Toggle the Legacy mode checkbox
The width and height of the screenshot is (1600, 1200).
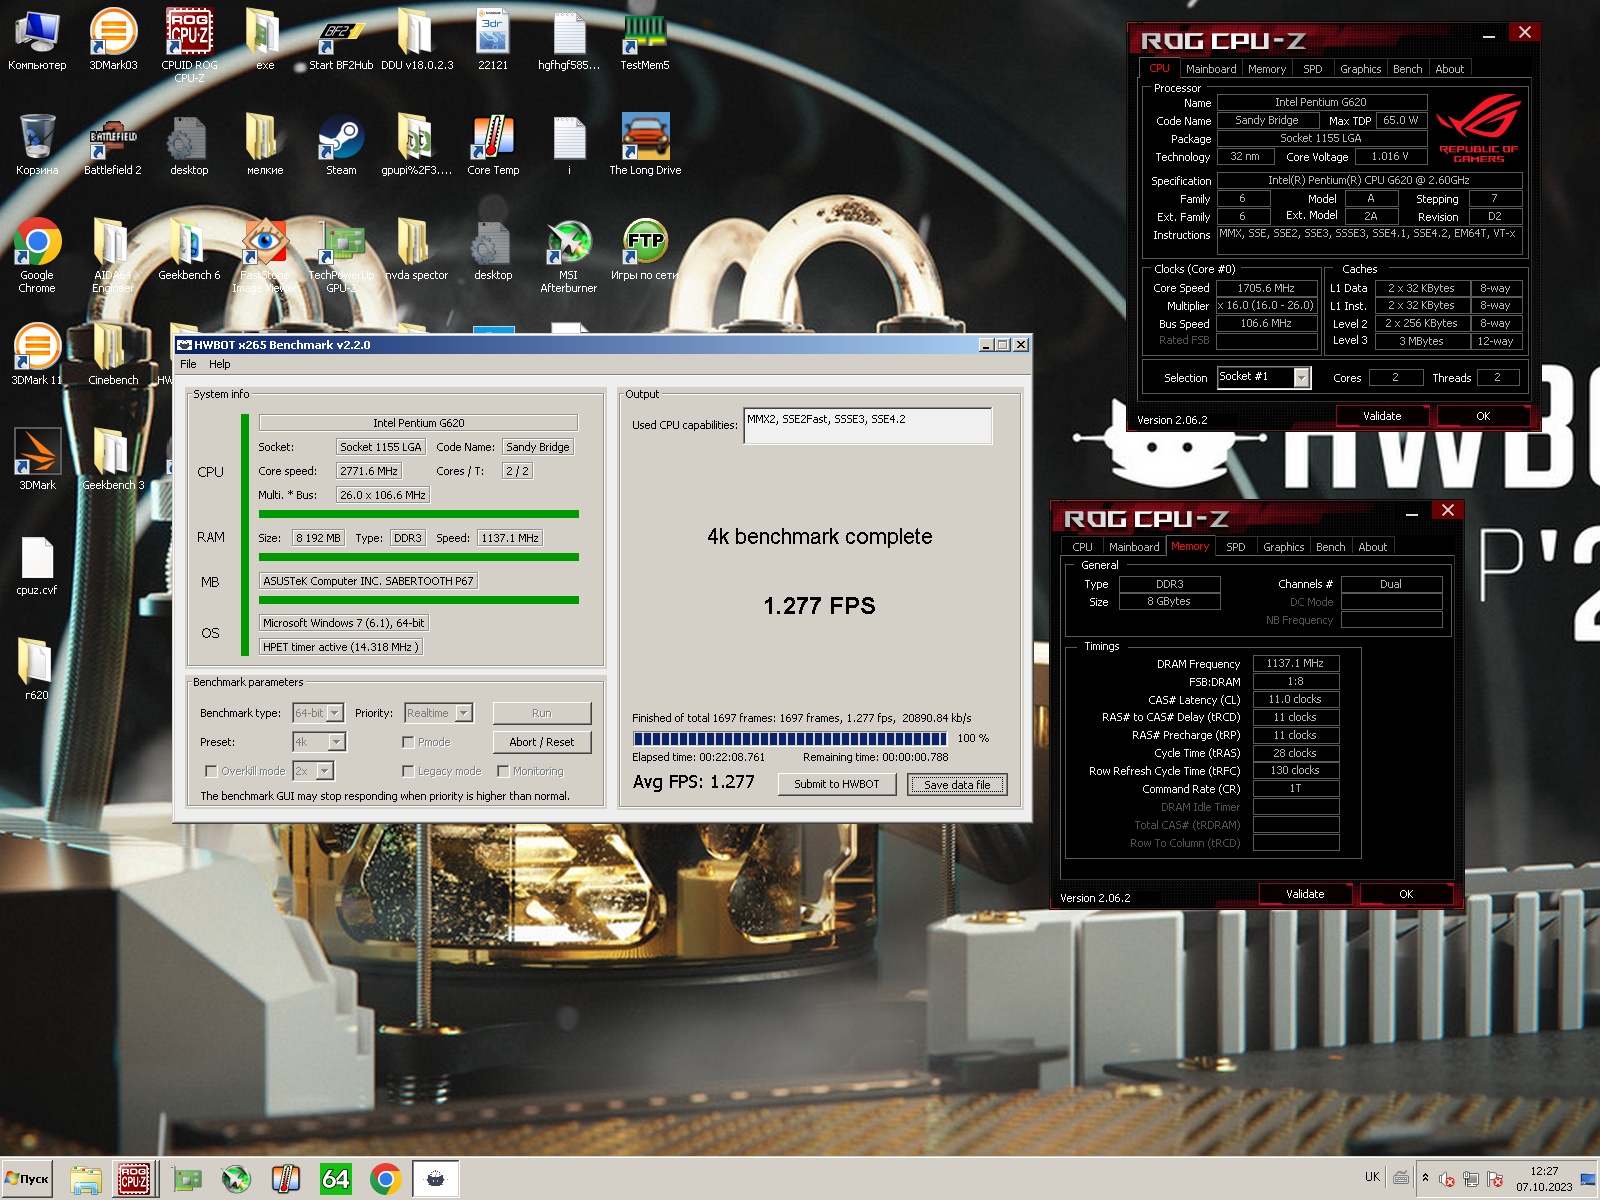(408, 771)
